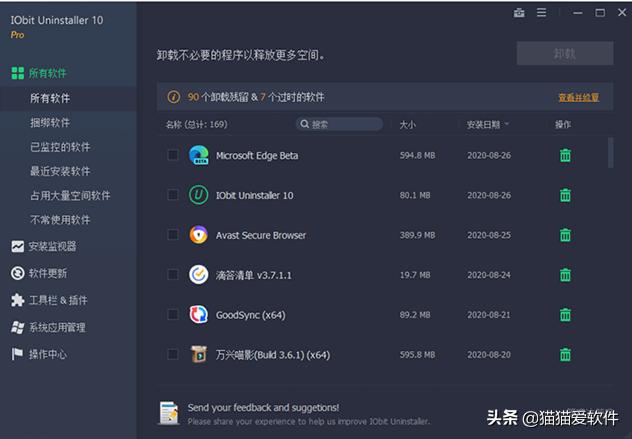This screenshot has height=439, width=632.
Task: Click the 软件更新 refresh icon
Action: 17,273
